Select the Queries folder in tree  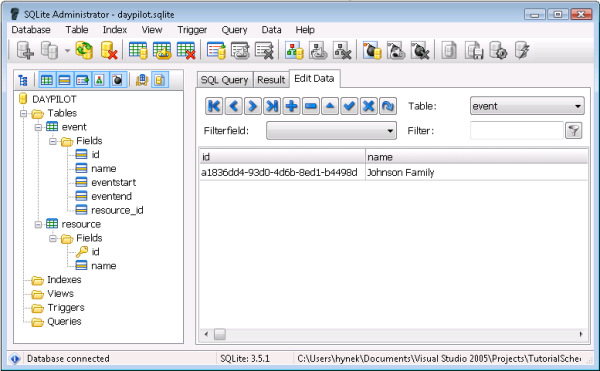(x=64, y=321)
